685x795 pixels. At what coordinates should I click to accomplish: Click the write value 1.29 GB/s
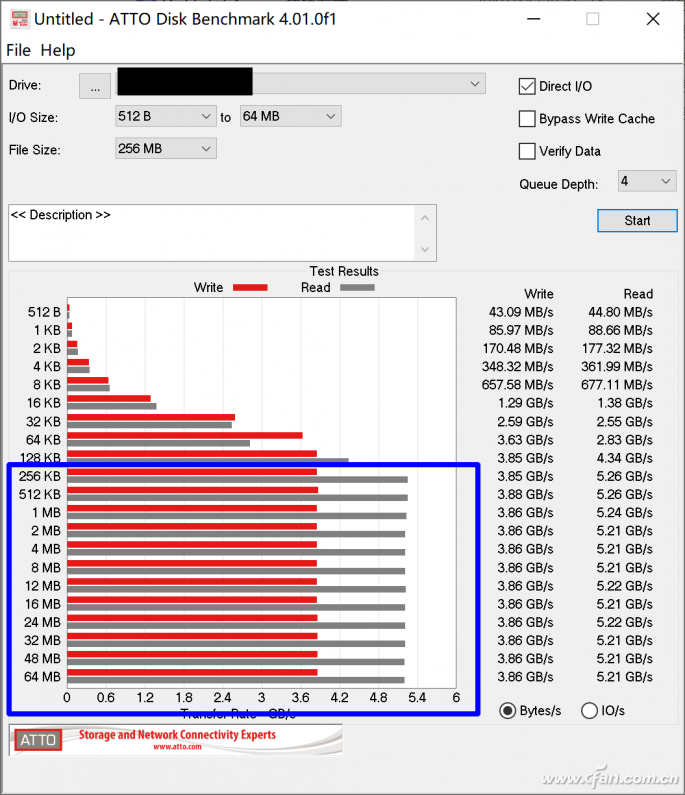[525, 403]
